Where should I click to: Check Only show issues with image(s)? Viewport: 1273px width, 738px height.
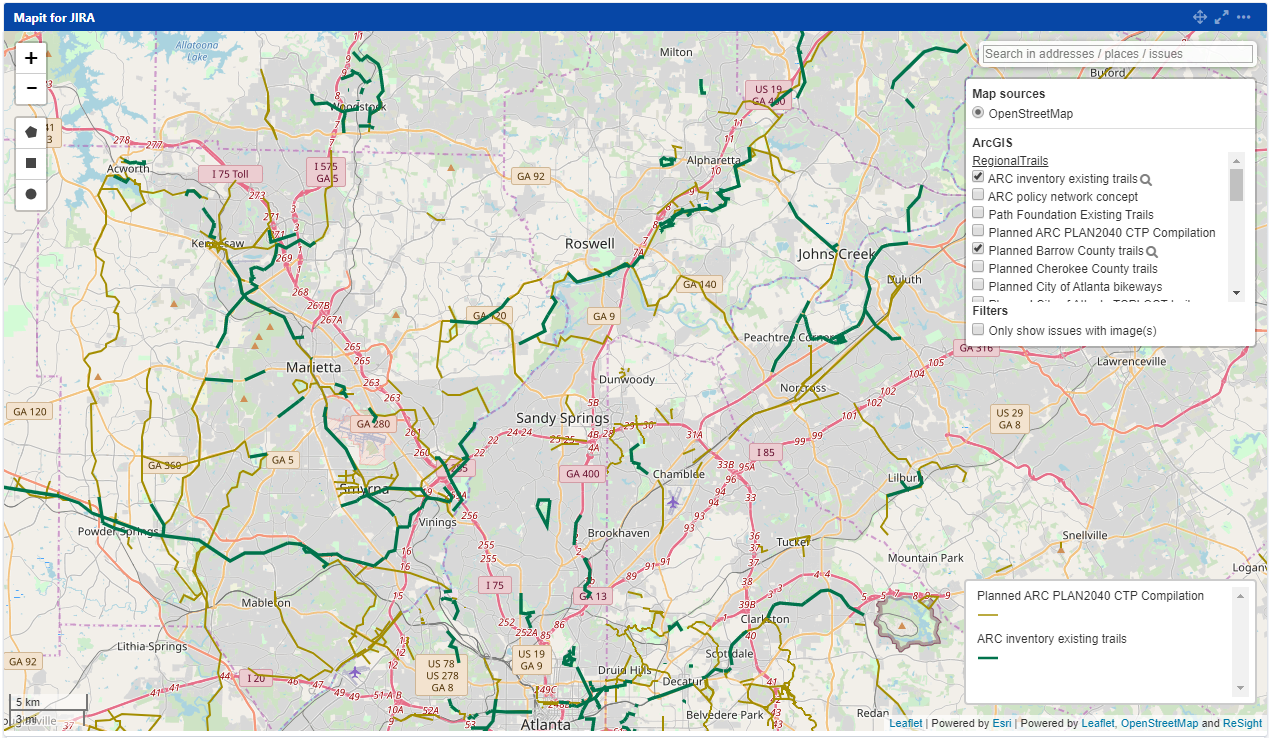pos(977,329)
